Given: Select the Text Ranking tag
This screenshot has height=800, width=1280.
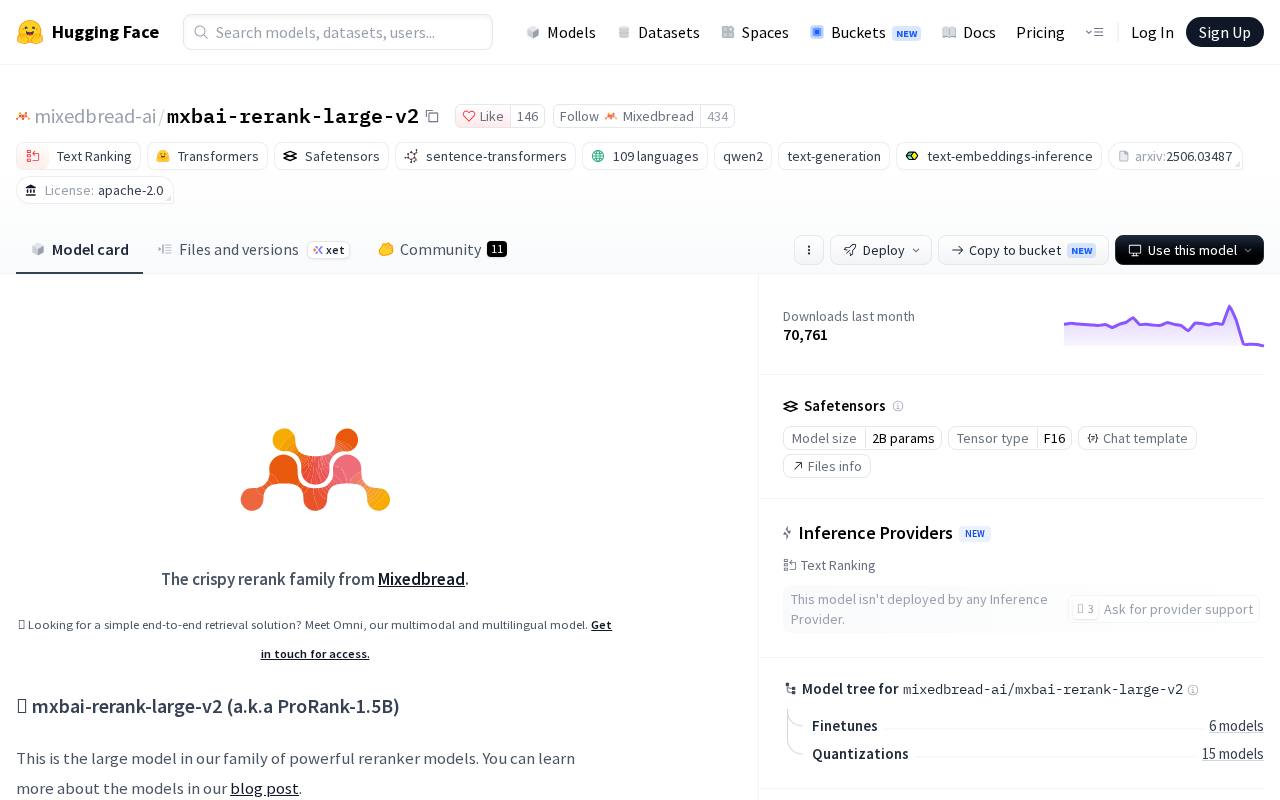Looking at the screenshot, I should [78, 156].
